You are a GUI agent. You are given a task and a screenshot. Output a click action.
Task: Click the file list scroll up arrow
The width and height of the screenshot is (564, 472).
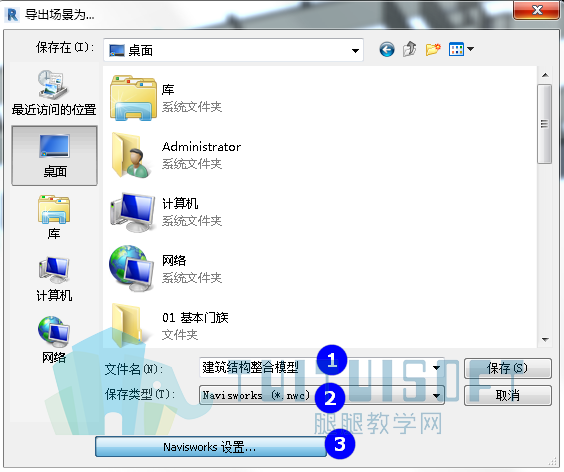pos(545,75)
